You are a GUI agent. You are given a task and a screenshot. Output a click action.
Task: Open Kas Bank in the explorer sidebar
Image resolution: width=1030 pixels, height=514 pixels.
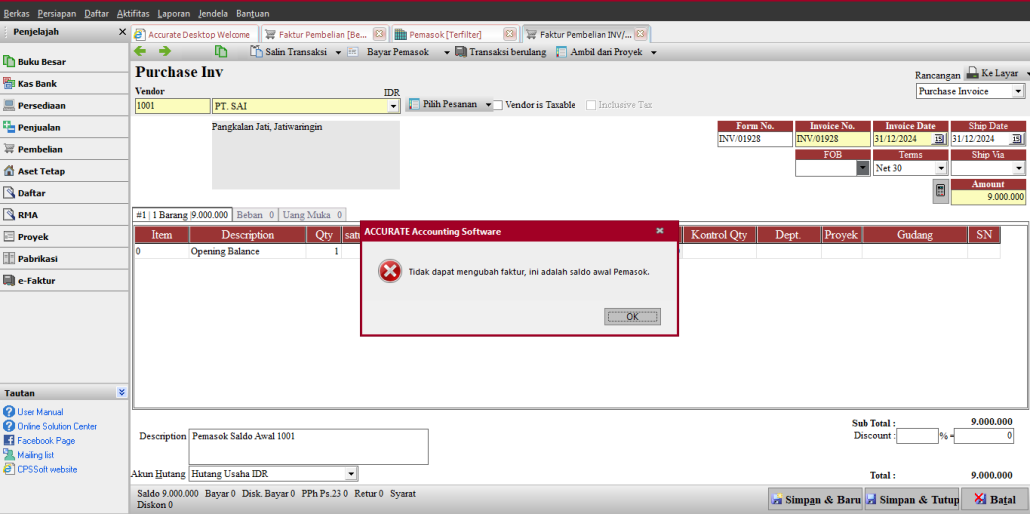click(38, 84)
